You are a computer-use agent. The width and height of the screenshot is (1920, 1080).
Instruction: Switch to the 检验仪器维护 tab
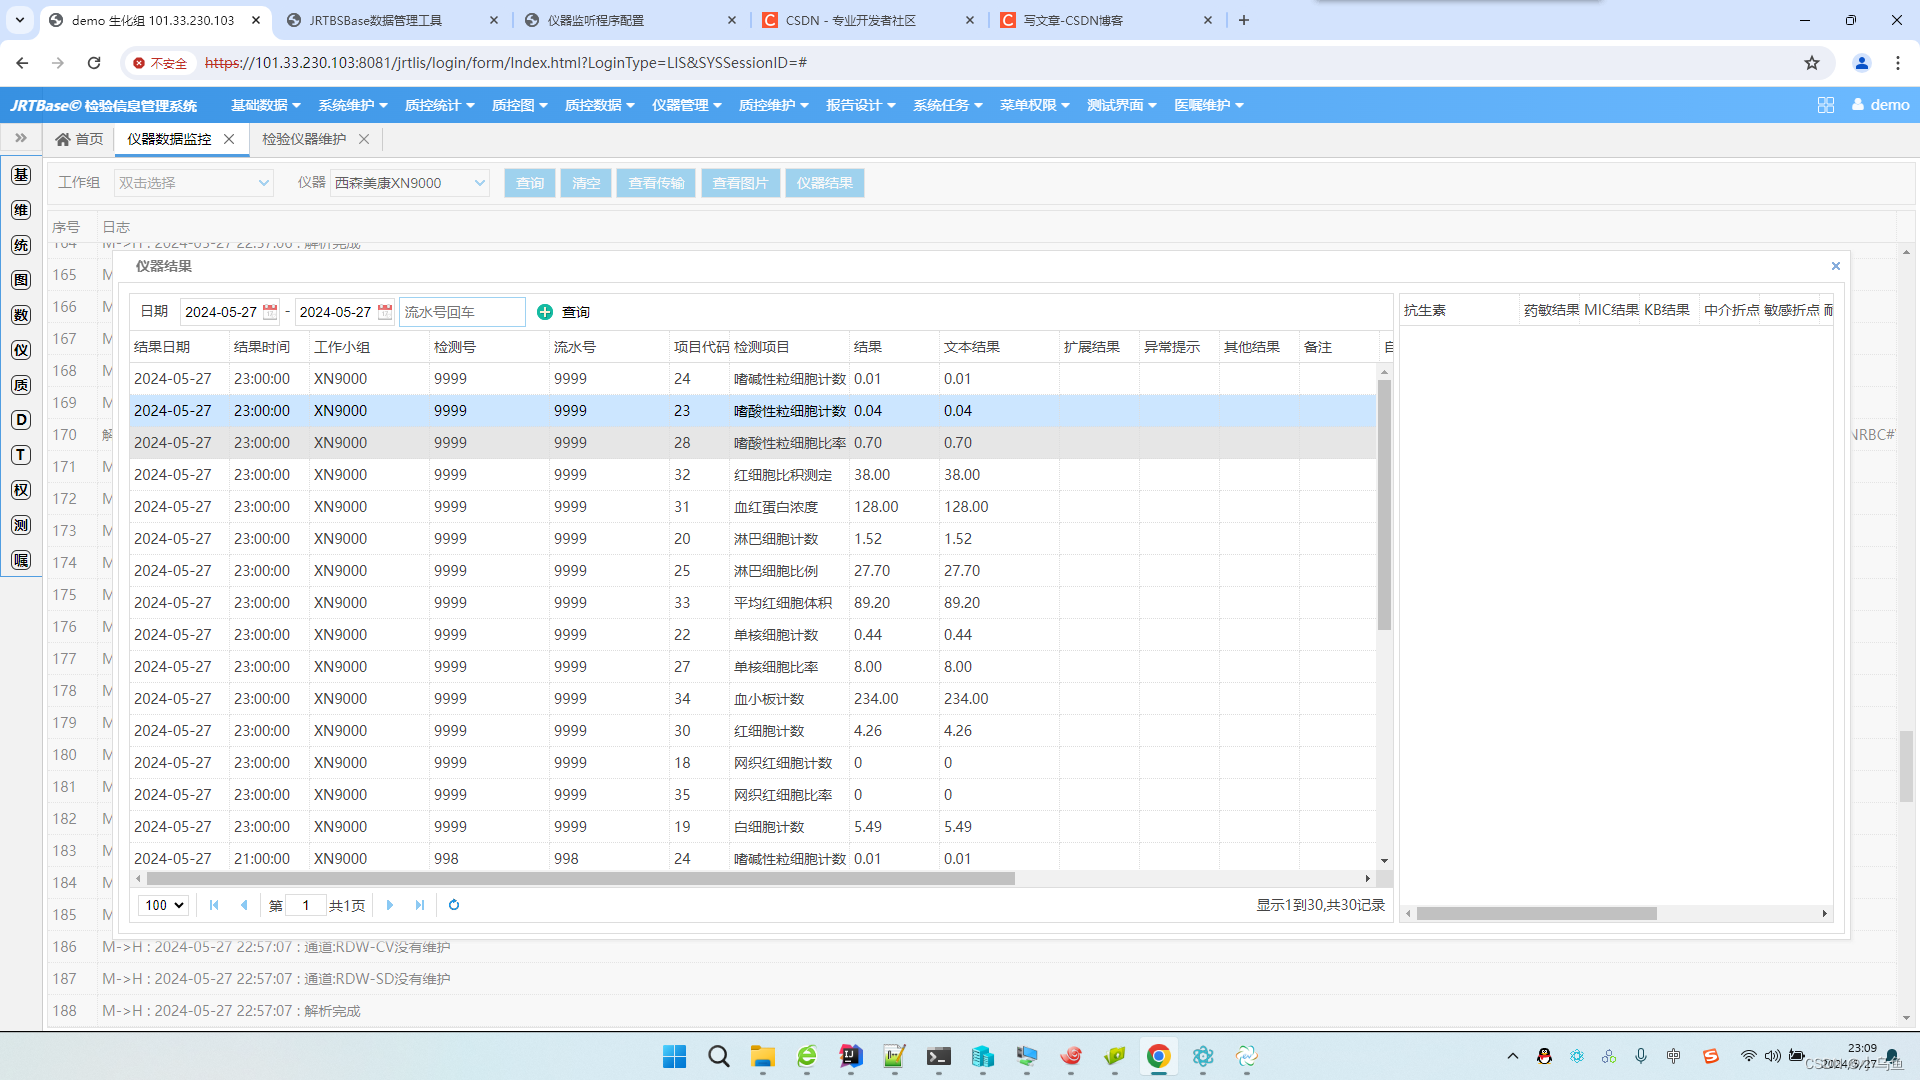click(304, 139)
